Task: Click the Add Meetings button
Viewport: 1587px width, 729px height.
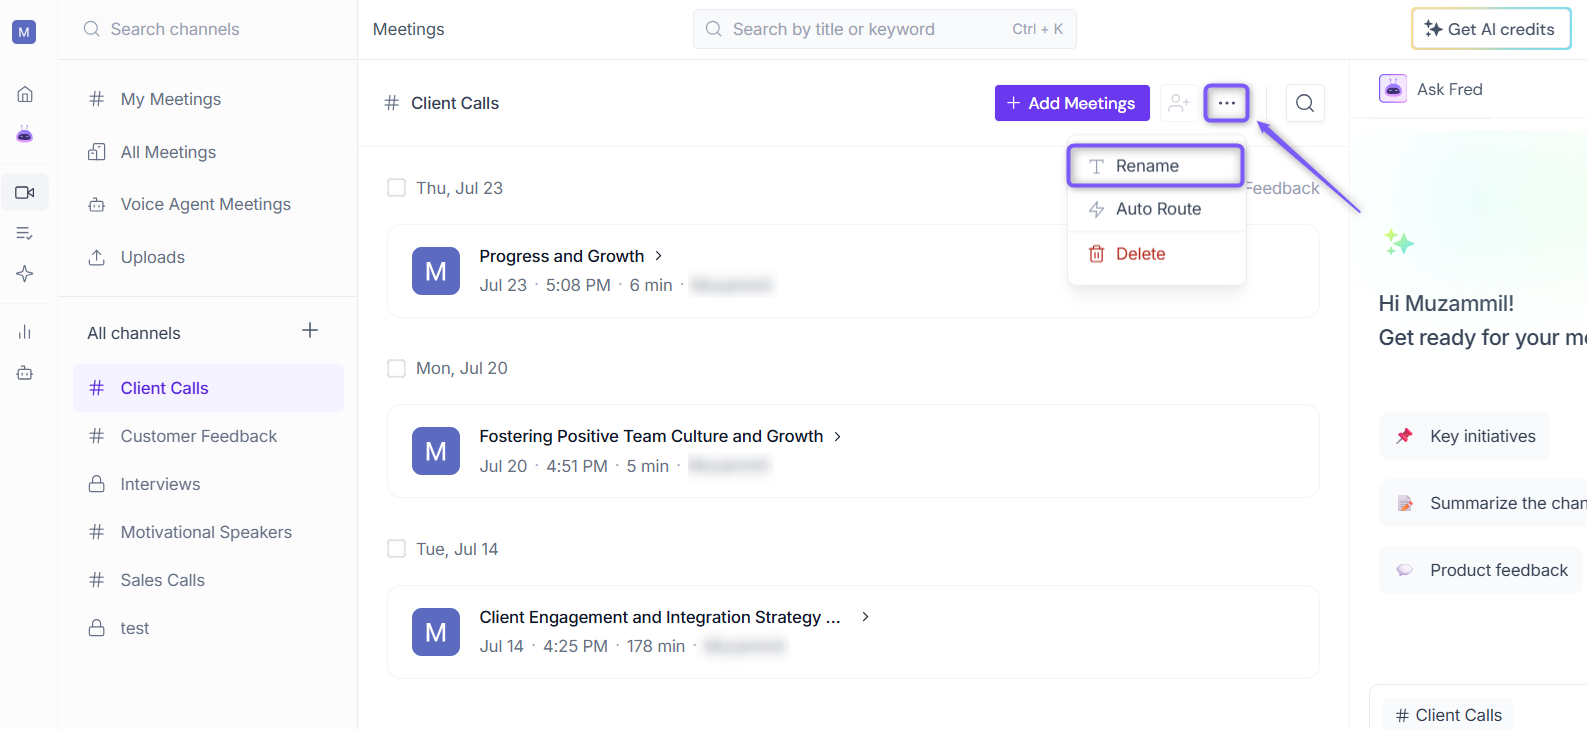Action: pyautogui.click(x=1072, y=103)
